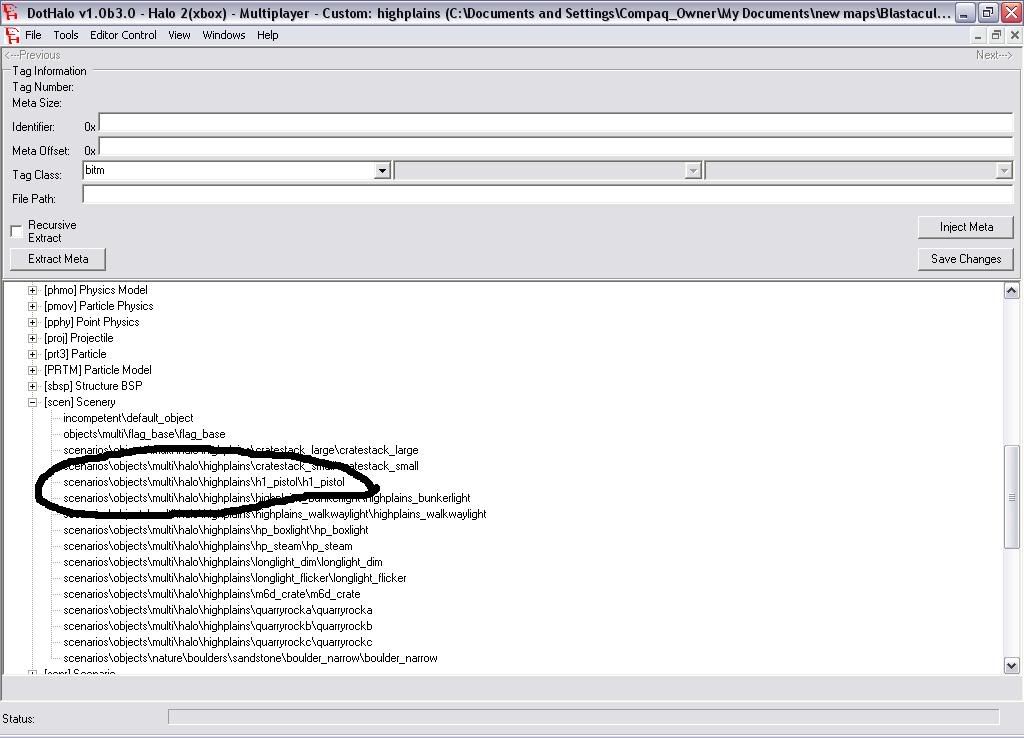Viewport: 1024px width, 738px height.
Task: Expand the [phmo] Physics Model node
Action: point(33,290)
